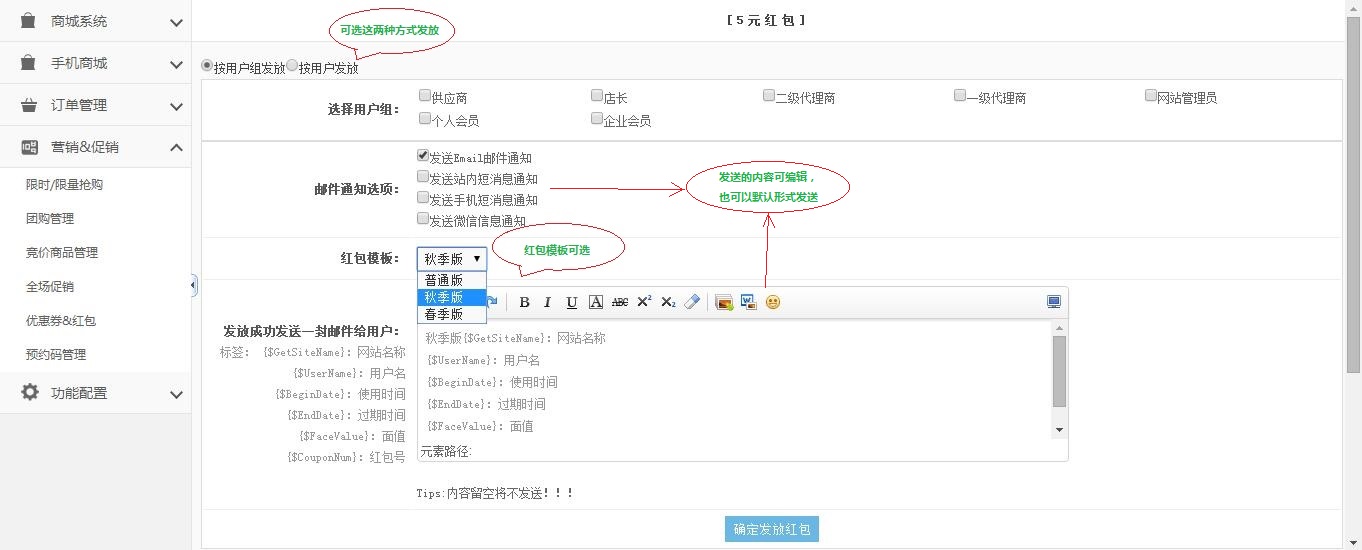
Task: Uncheck 发送Email邮件通知 option
Action: point(423,156)
